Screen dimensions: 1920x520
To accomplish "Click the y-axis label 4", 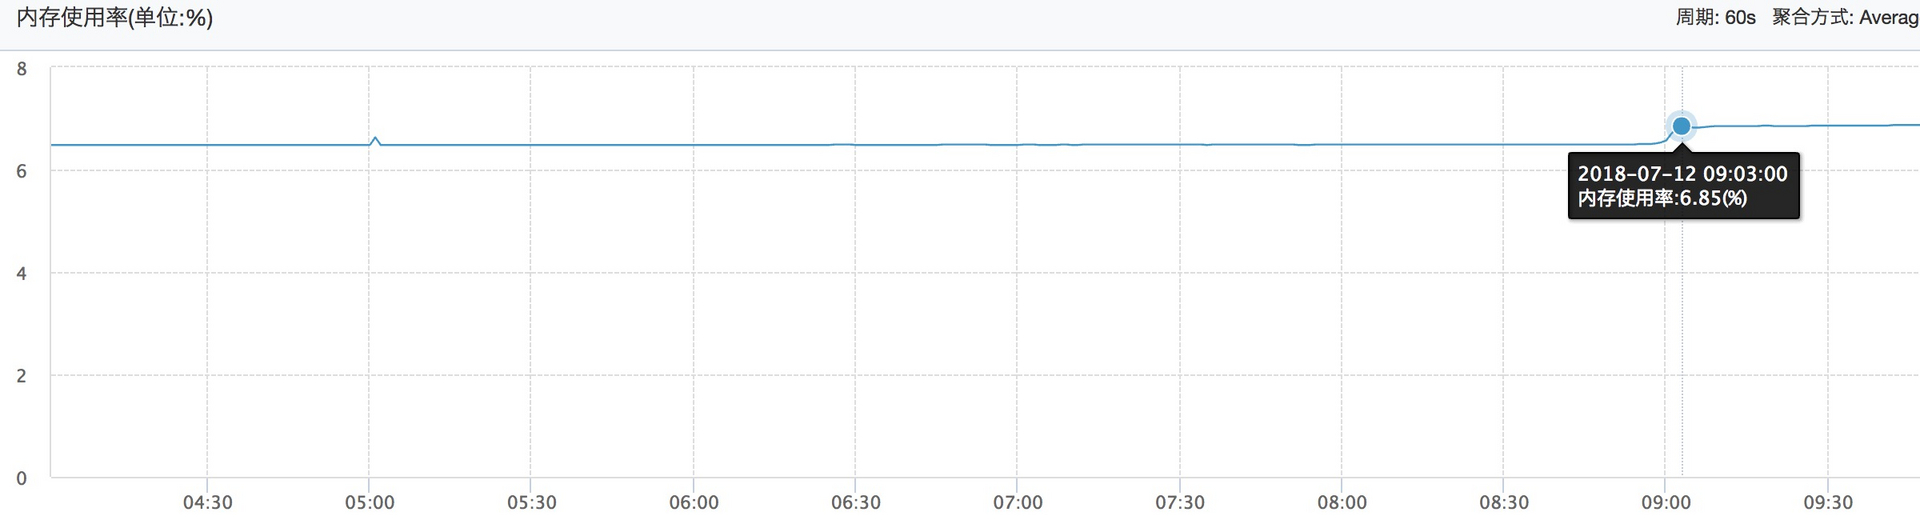I will click(21, 273).
